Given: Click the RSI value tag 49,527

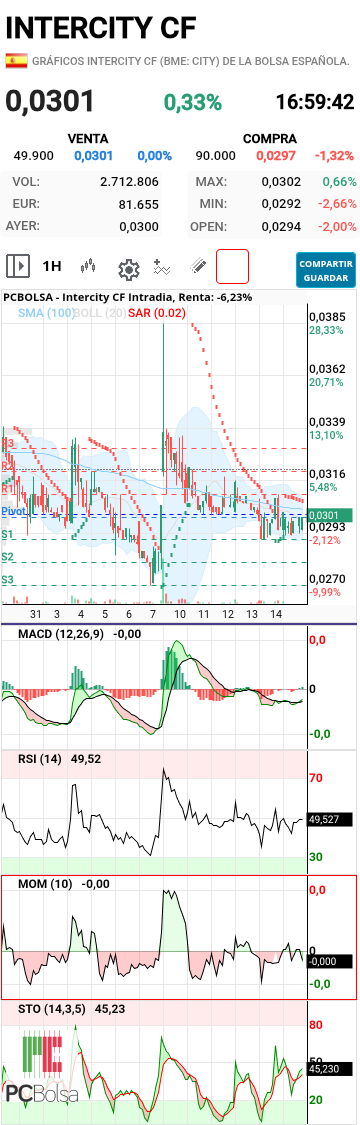Looking at the screenshot, I should pyautogui.click(x=330, y=819).
